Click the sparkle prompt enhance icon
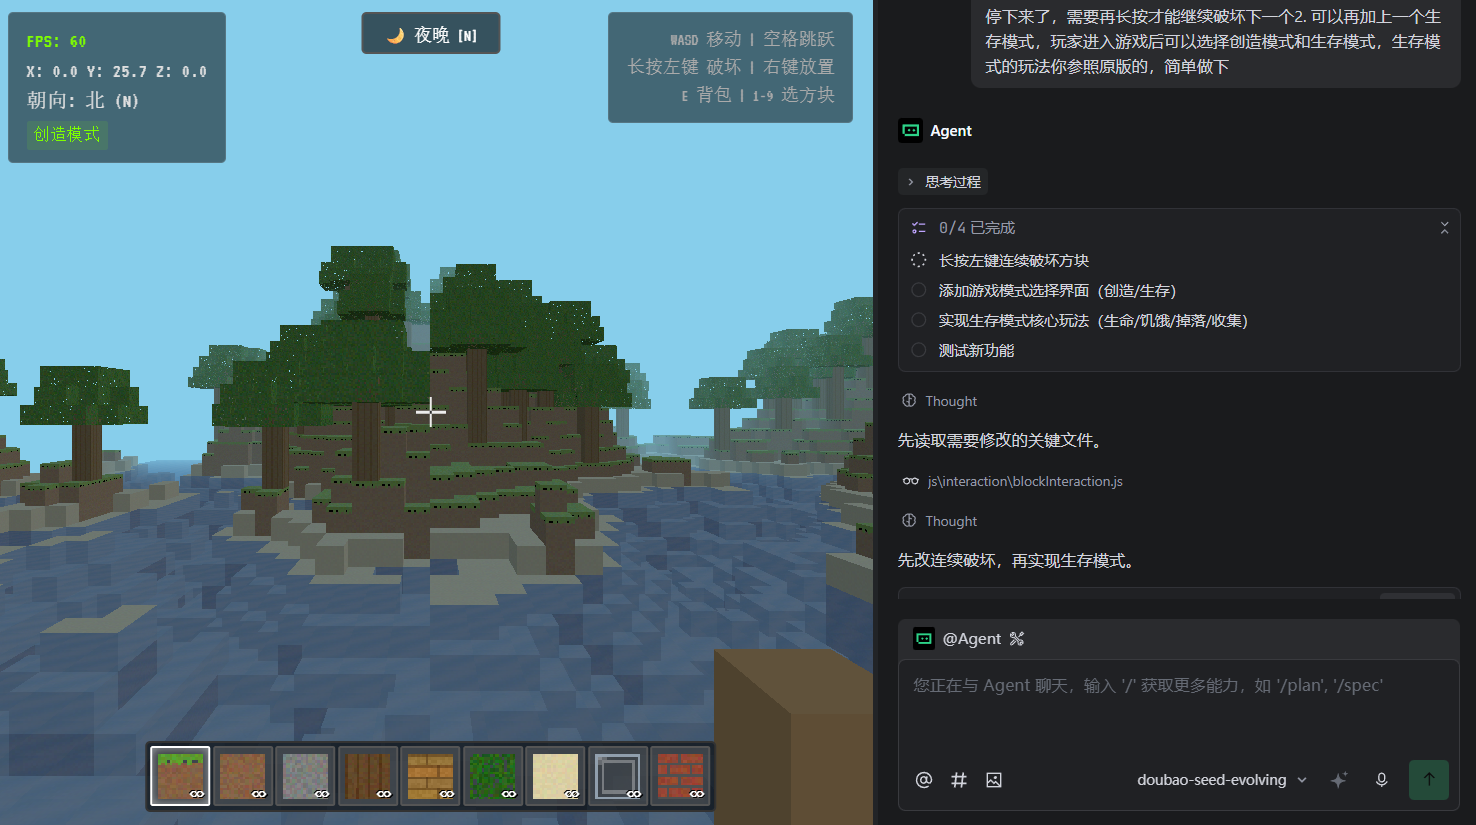This screenshot has height=825, width=1476. pos(1339,780)
